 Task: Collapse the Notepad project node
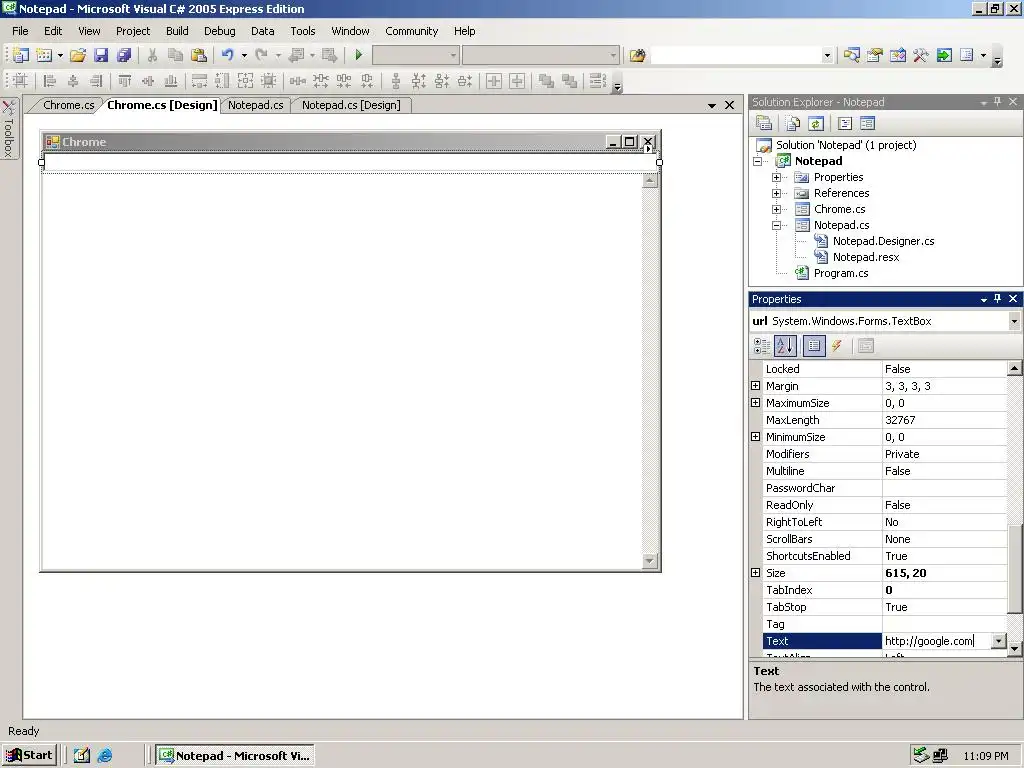tap(758, 161)
